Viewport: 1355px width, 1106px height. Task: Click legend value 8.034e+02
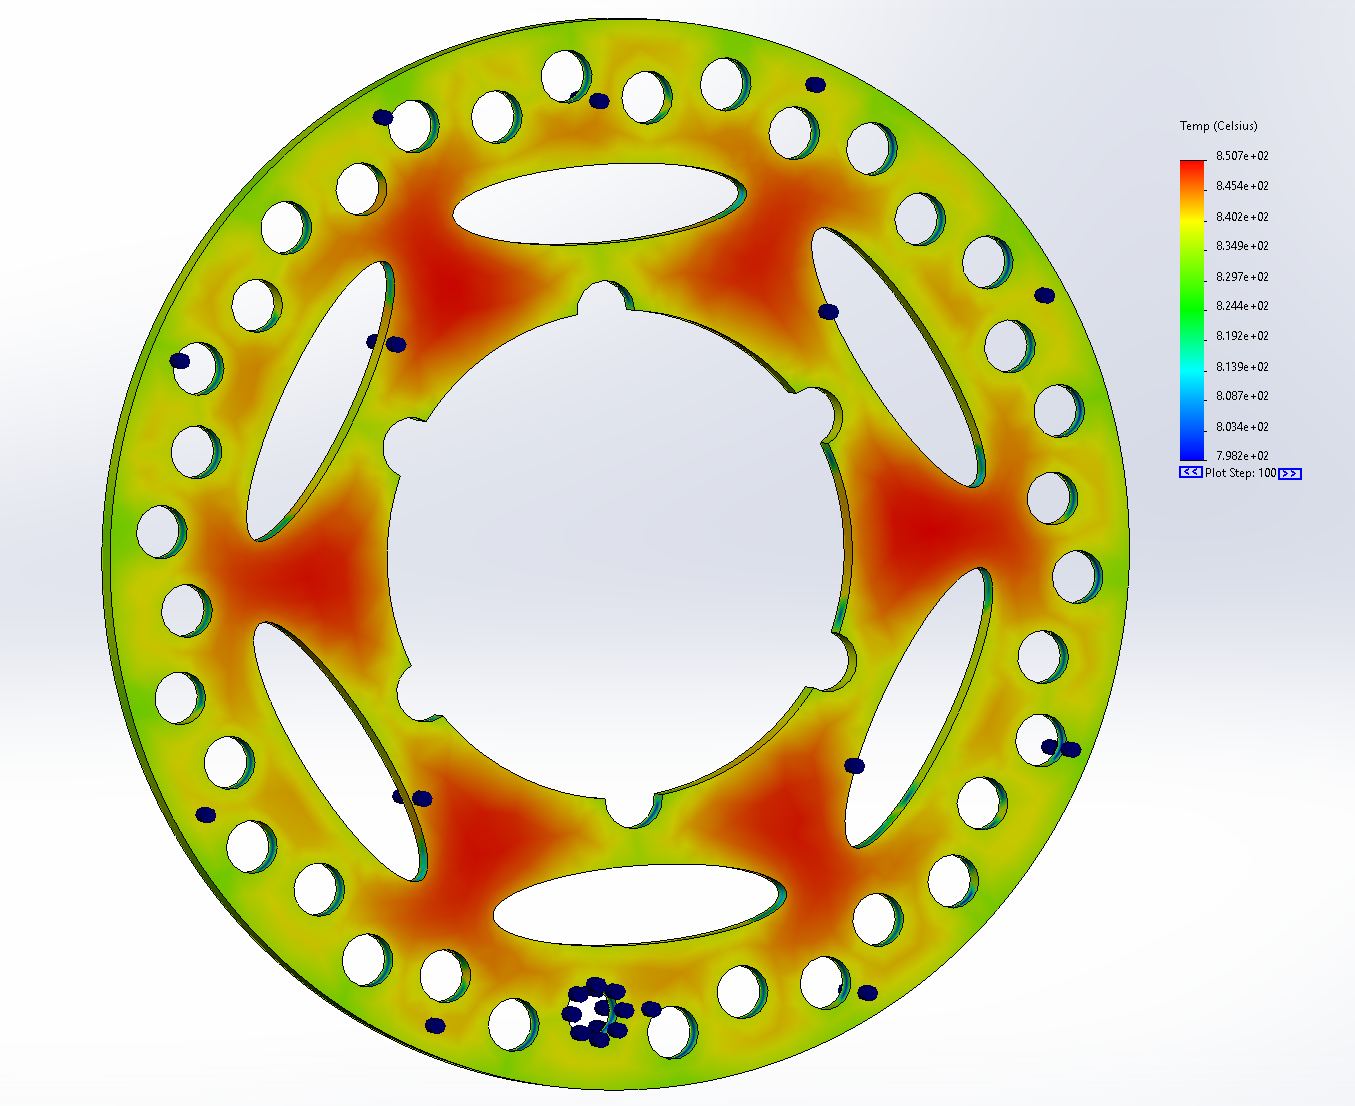tap(1242, 427)
